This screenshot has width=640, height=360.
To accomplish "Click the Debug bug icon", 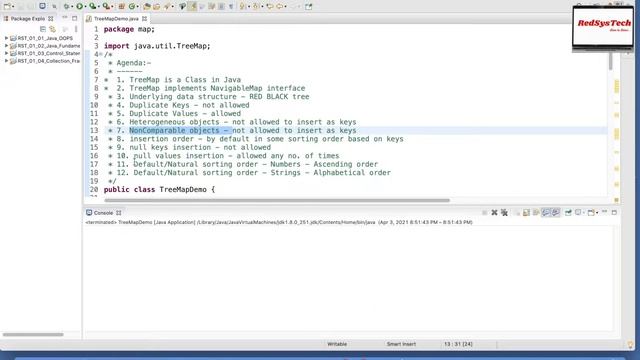I will pyautogui.click(x=66, y=6).
